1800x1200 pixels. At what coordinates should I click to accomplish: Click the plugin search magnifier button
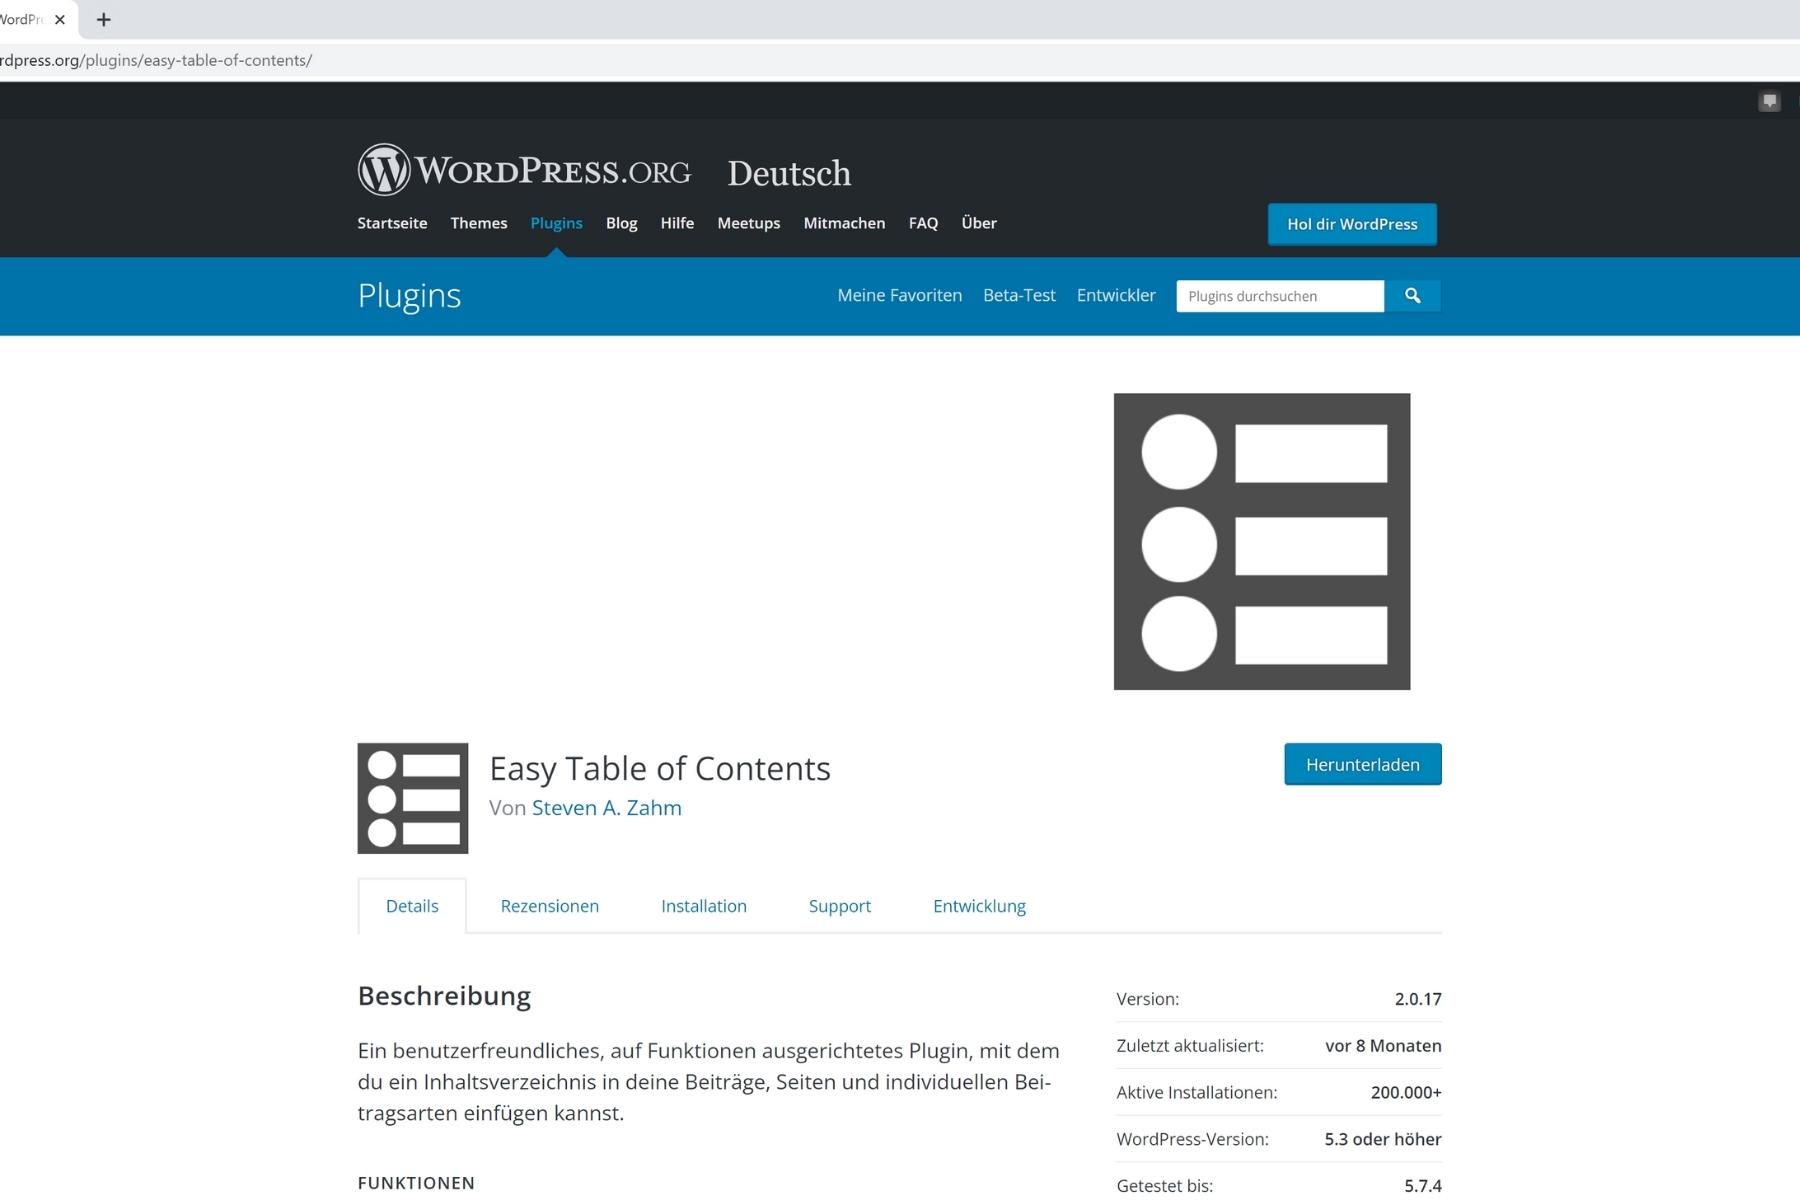(1412, 296)
